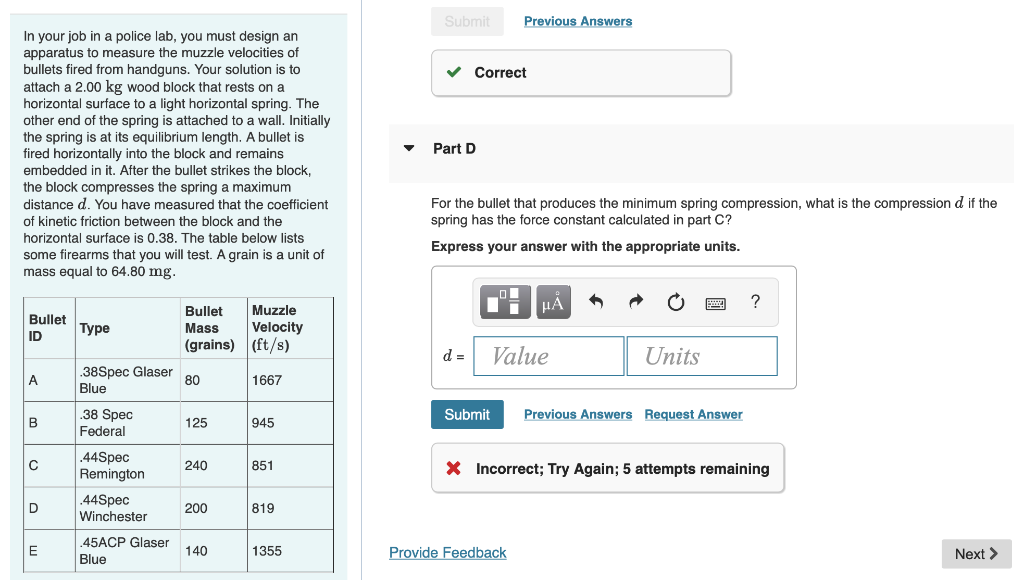Screen dimensions: 1024x580
Task: Collapse the Part D section triangle
Action: pos(409,148)
